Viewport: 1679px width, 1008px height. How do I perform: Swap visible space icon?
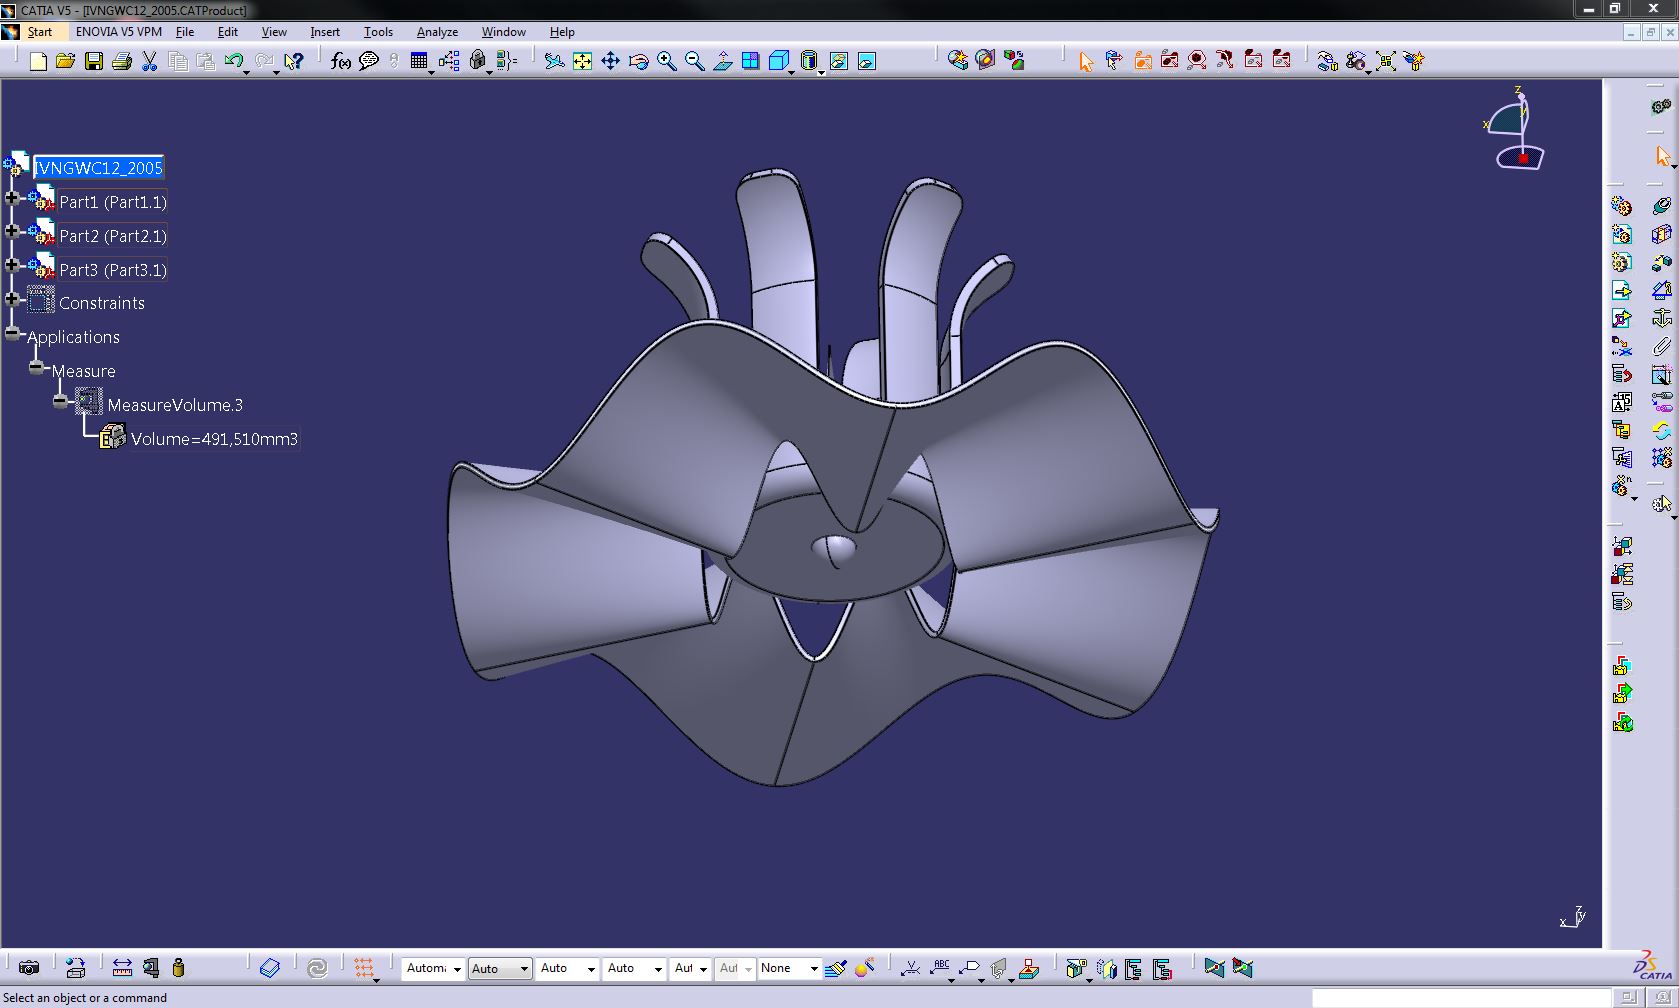point(867,62)
